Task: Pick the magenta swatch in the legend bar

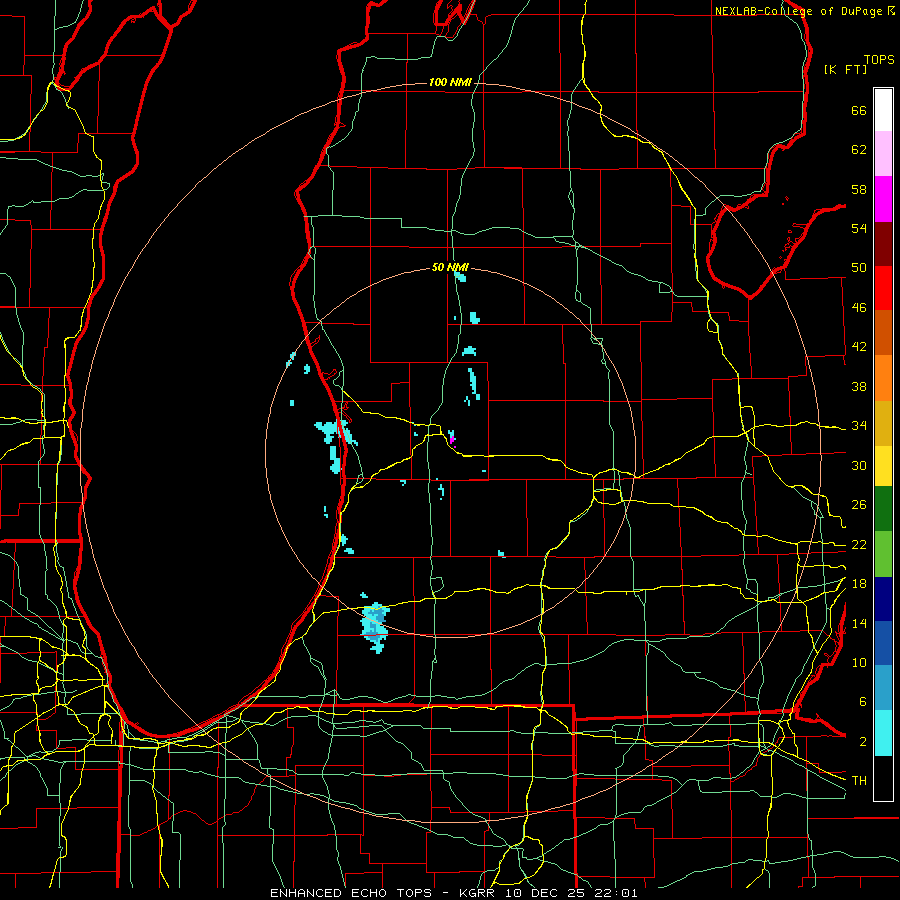Action: tap(883, 199)
